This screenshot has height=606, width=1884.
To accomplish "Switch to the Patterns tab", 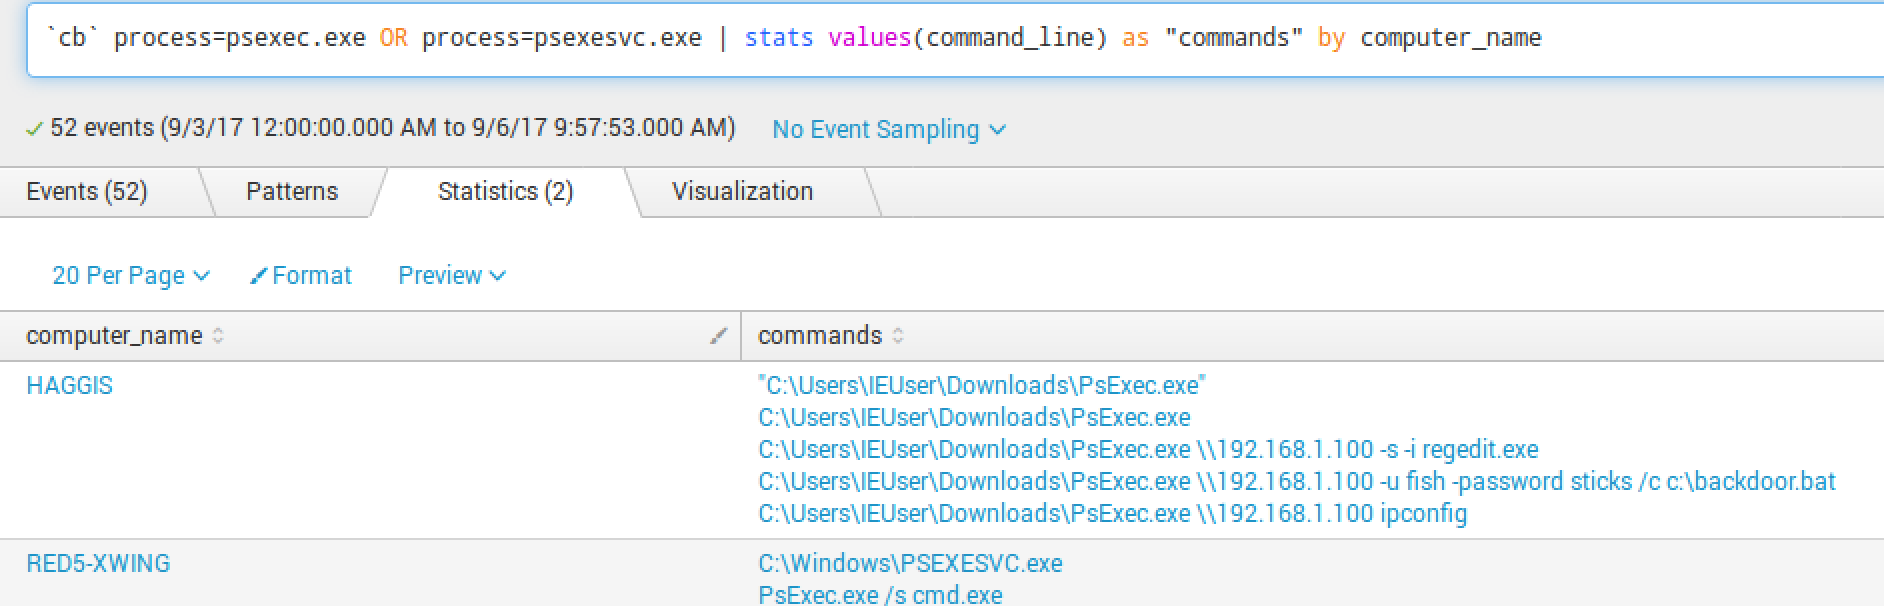I will (x=292, y=192).
